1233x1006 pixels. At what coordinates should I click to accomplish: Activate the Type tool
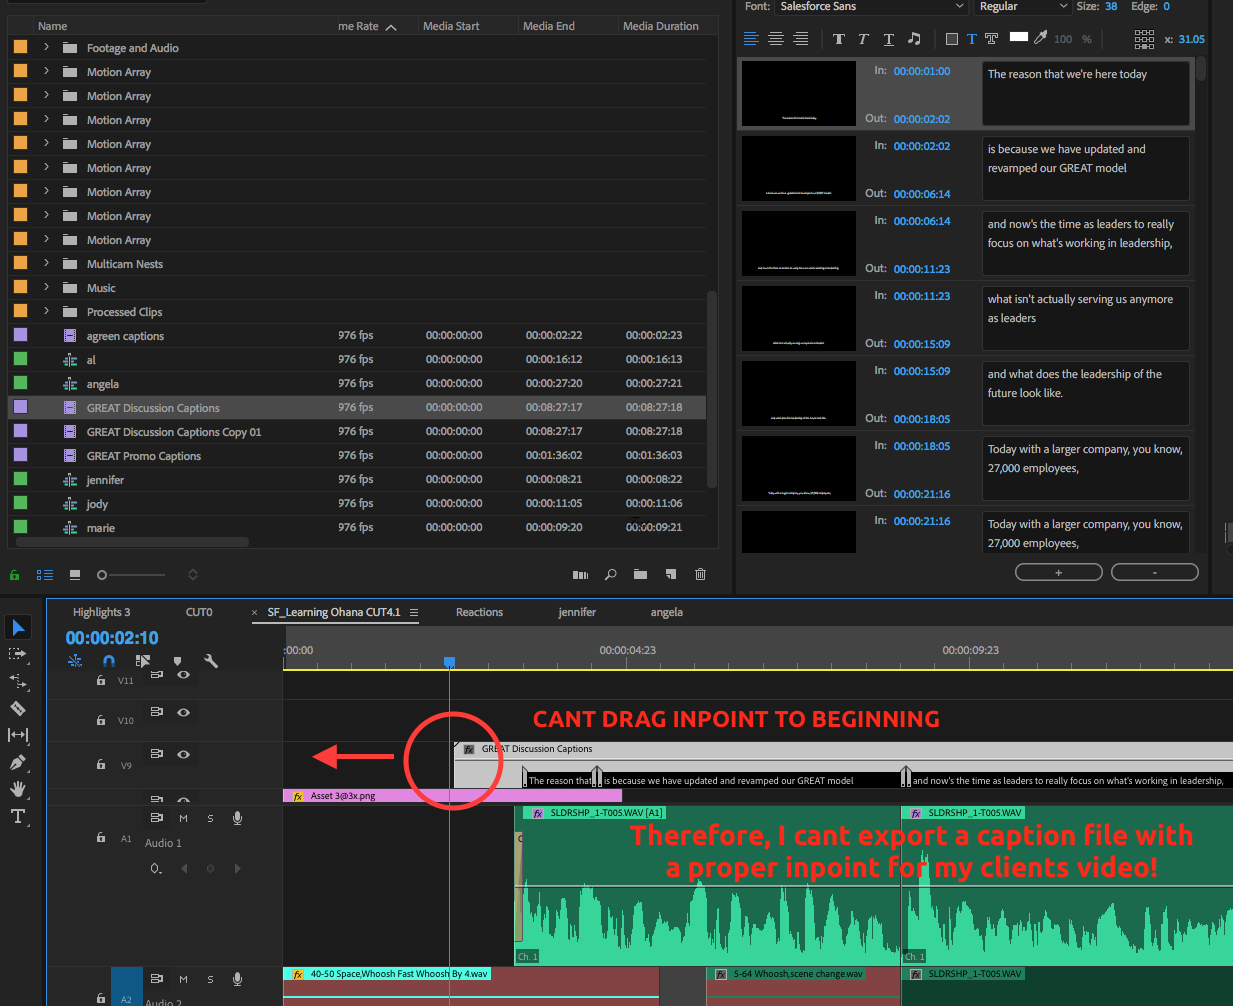(18, 816)
